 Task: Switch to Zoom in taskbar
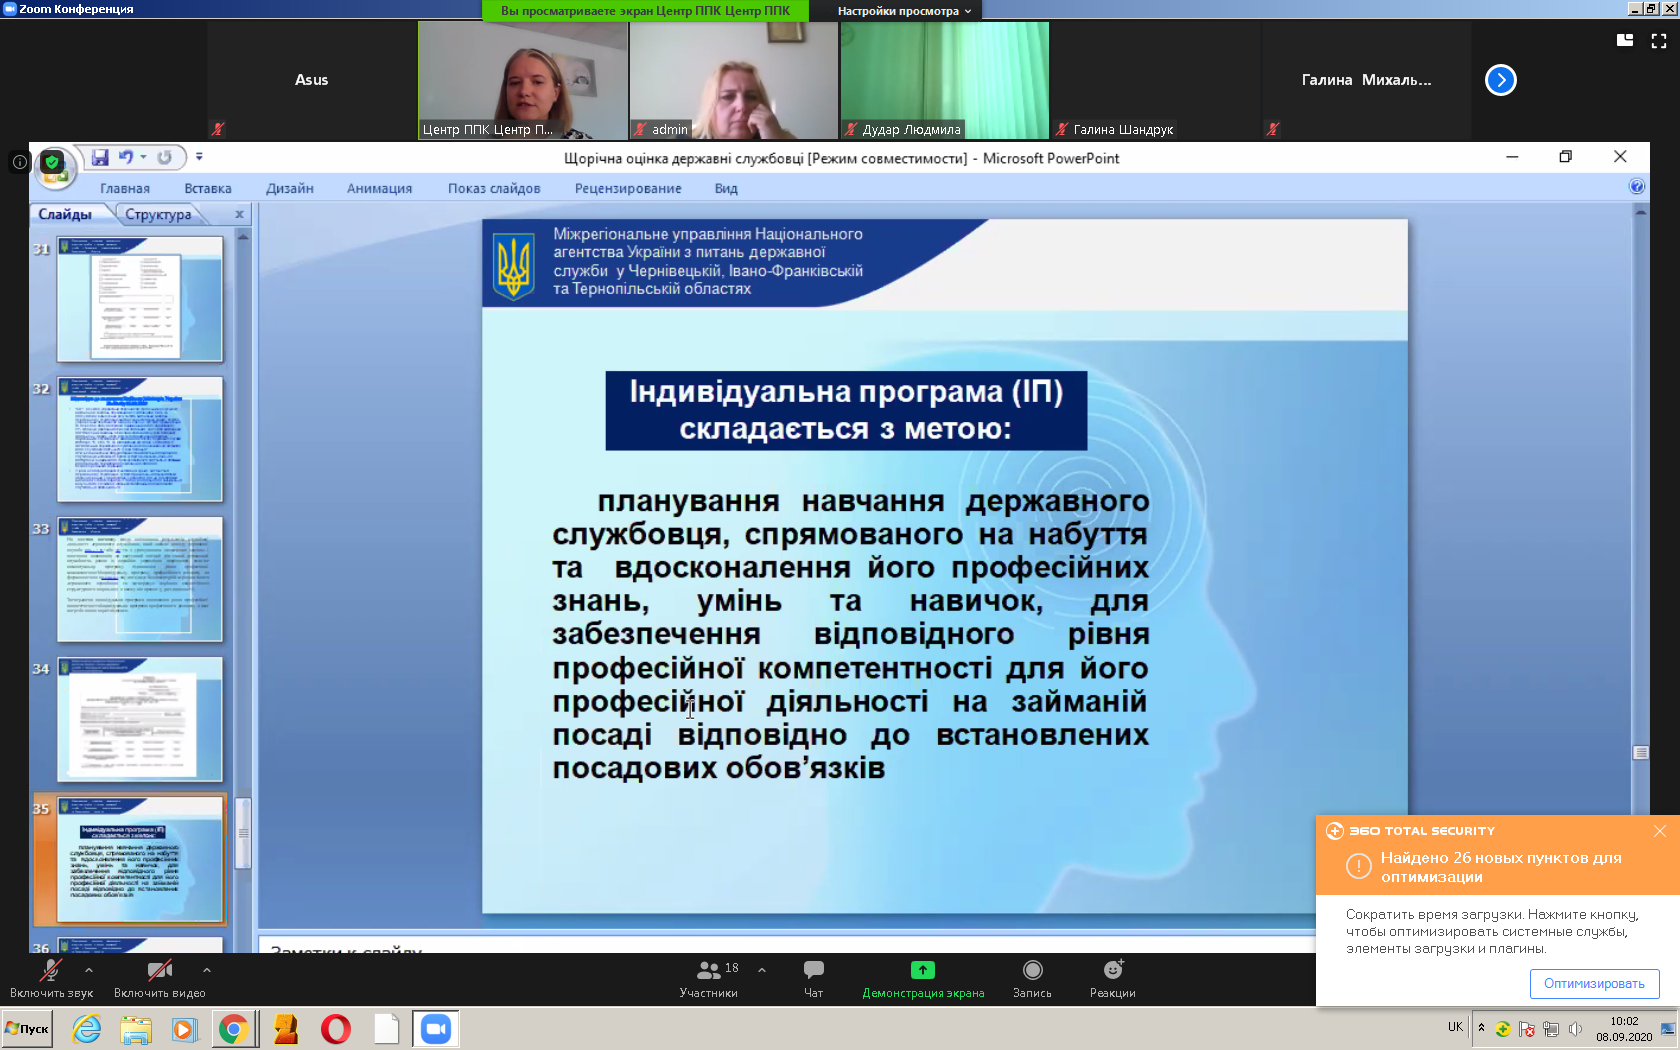coord(436,1028)
